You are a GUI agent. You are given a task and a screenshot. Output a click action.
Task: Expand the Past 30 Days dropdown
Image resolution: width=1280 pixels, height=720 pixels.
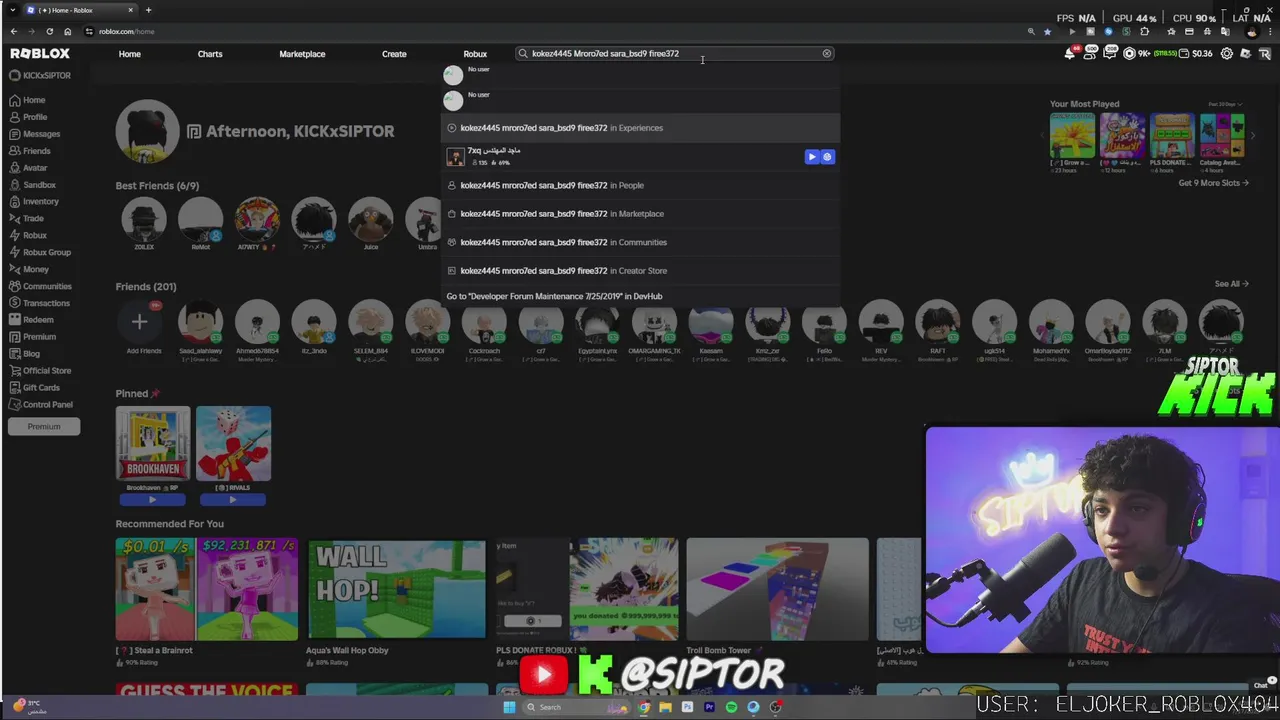[x=1225, y=104]
